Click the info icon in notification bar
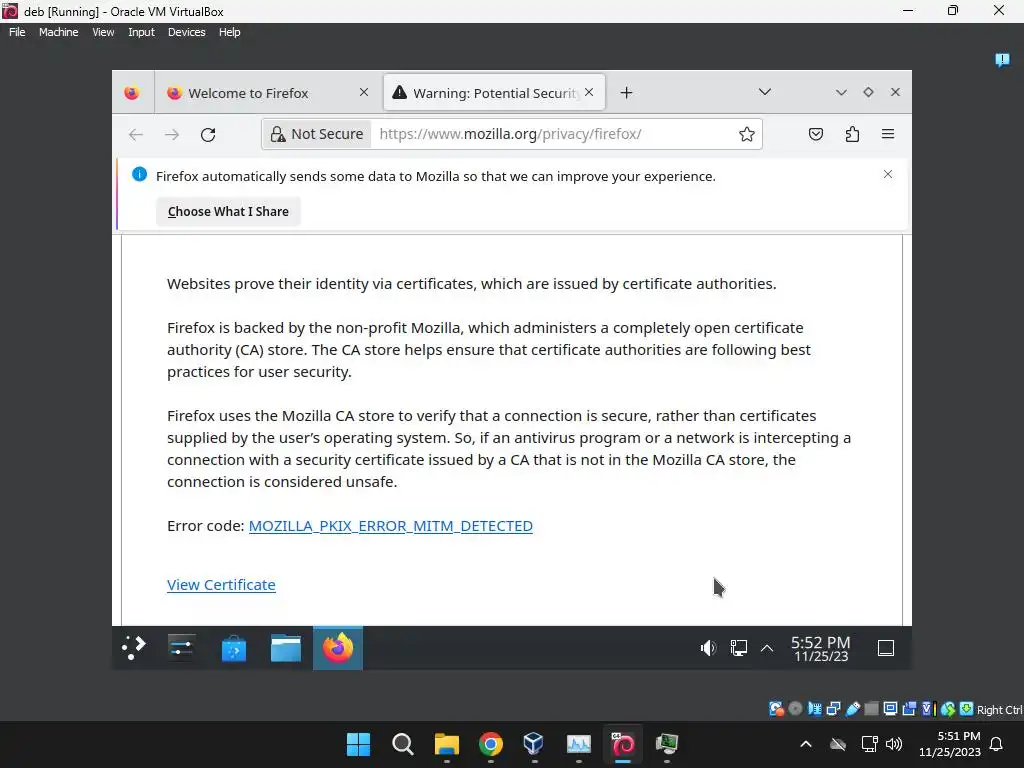Screen dimensions: 1024x768 click(139, 174)
